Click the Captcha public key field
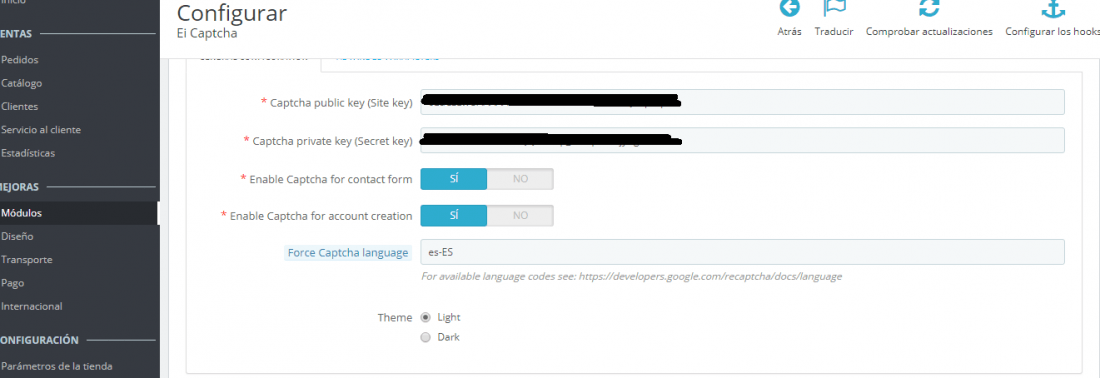 coord(742,102)
